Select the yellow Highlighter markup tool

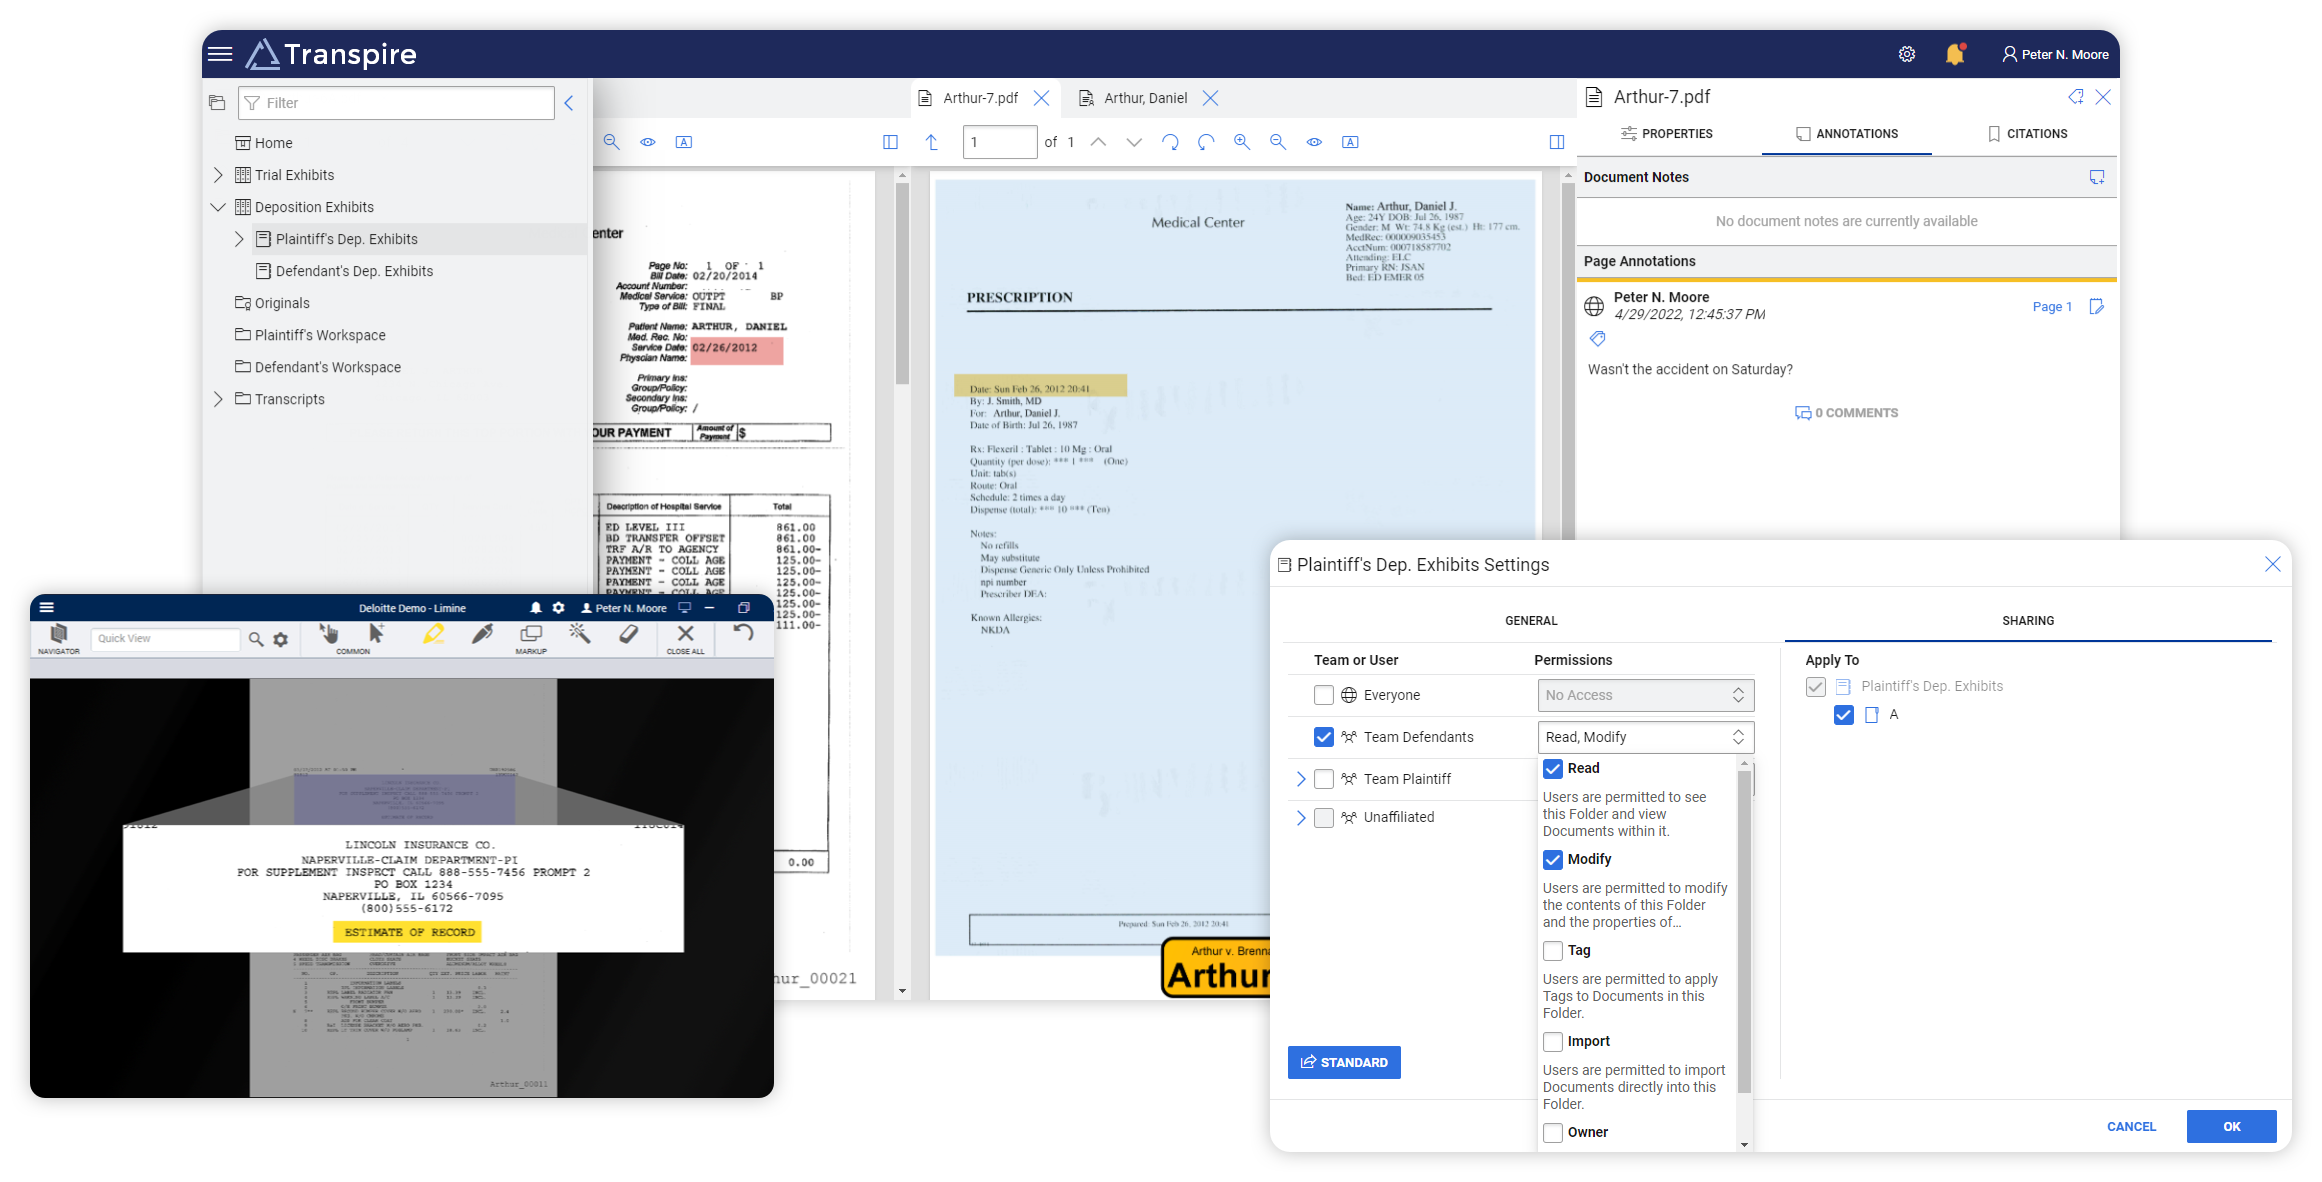(433, 635)
